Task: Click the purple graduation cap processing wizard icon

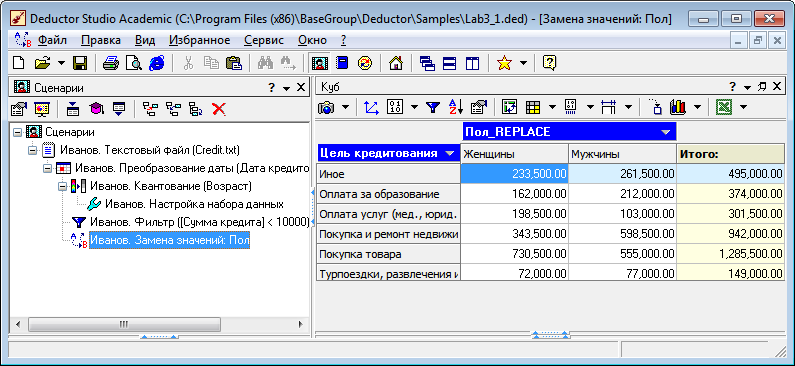Action: click(x=96, y=108)
